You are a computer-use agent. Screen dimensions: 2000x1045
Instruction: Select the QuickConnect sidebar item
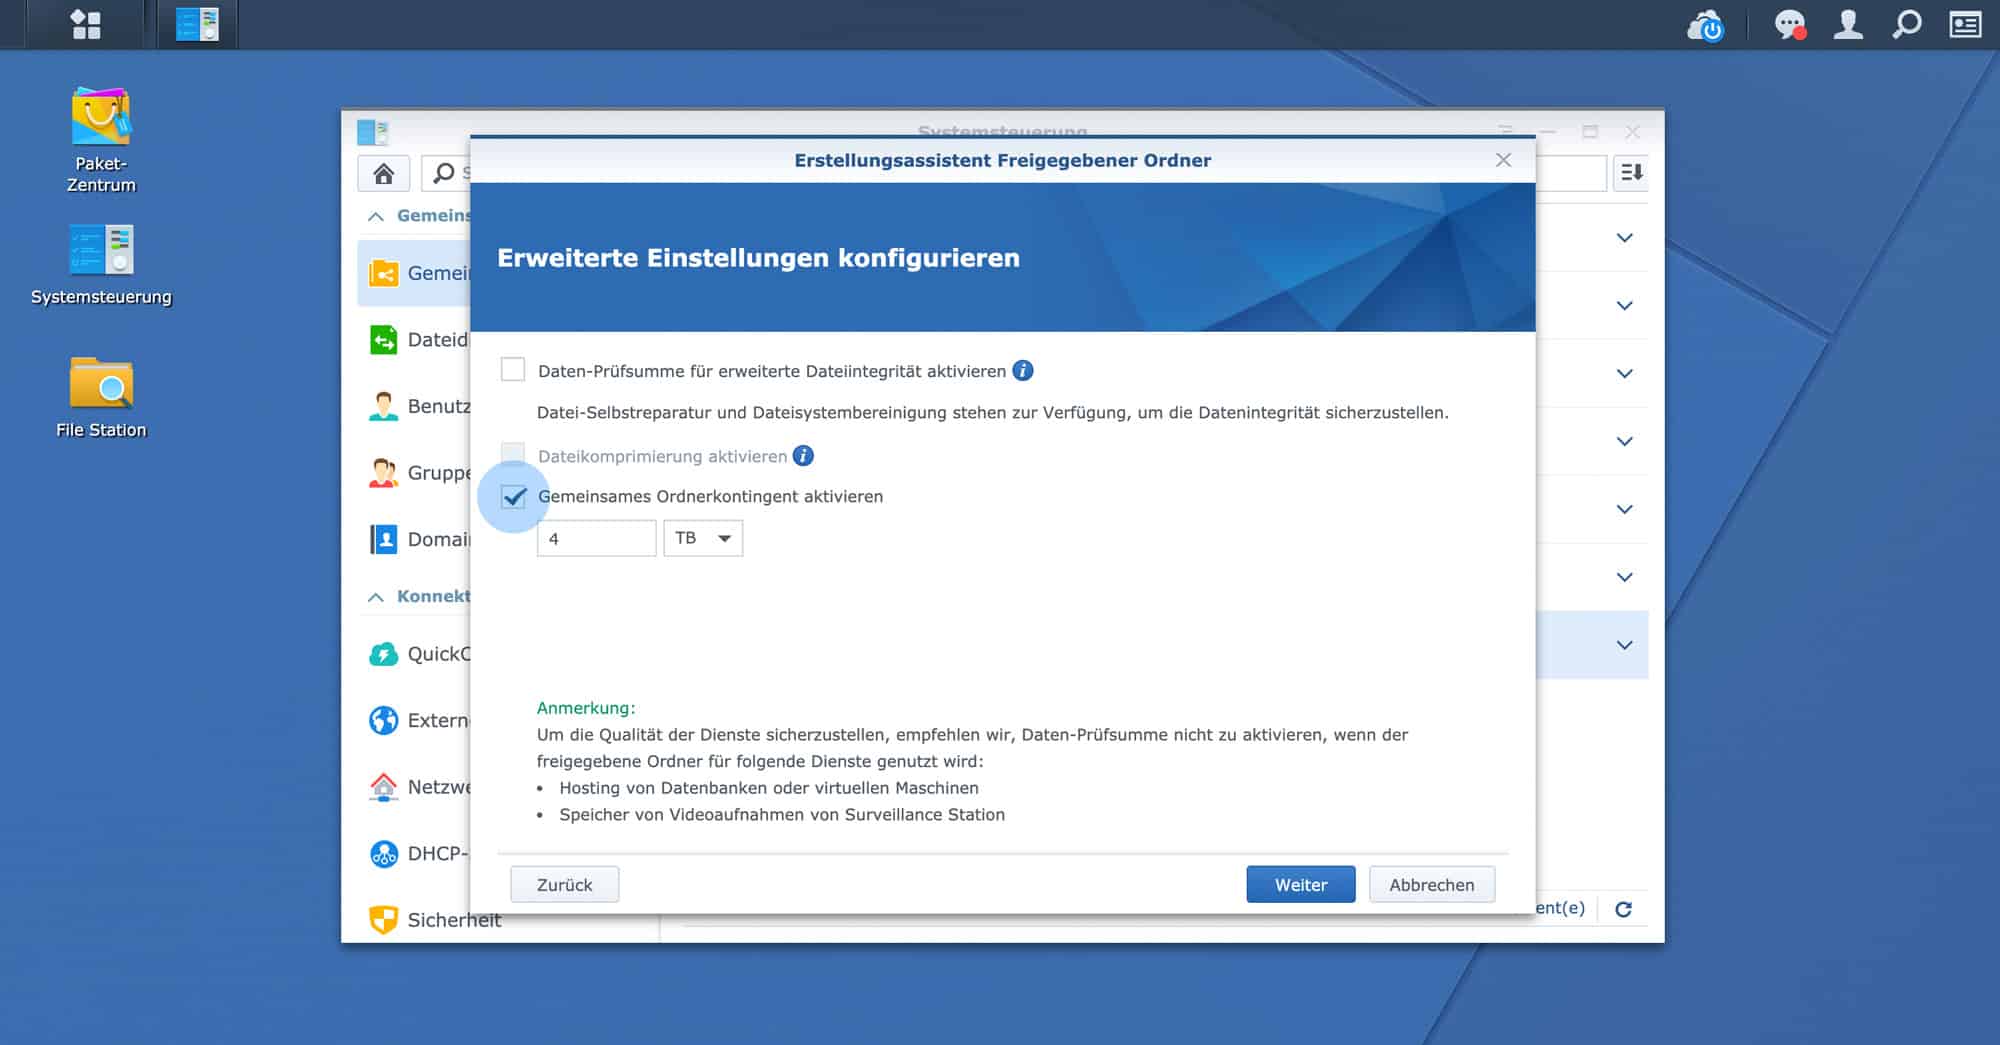coord(414,654)
